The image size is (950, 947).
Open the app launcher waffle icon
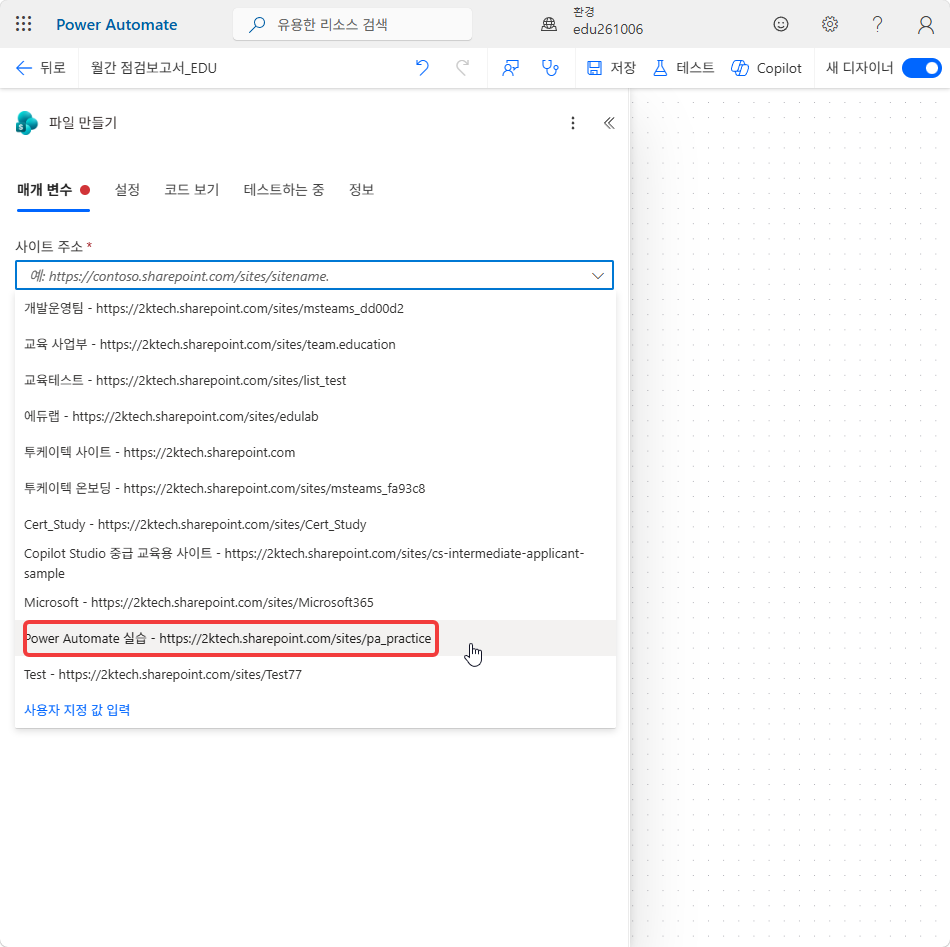pos(24,24)
